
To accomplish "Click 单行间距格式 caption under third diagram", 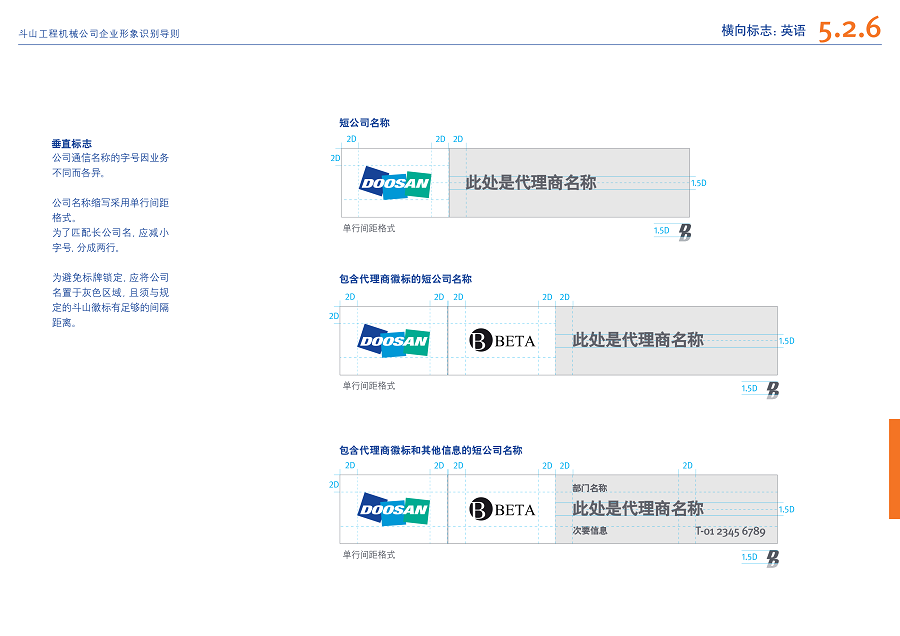I will click(x=369, y=554).
